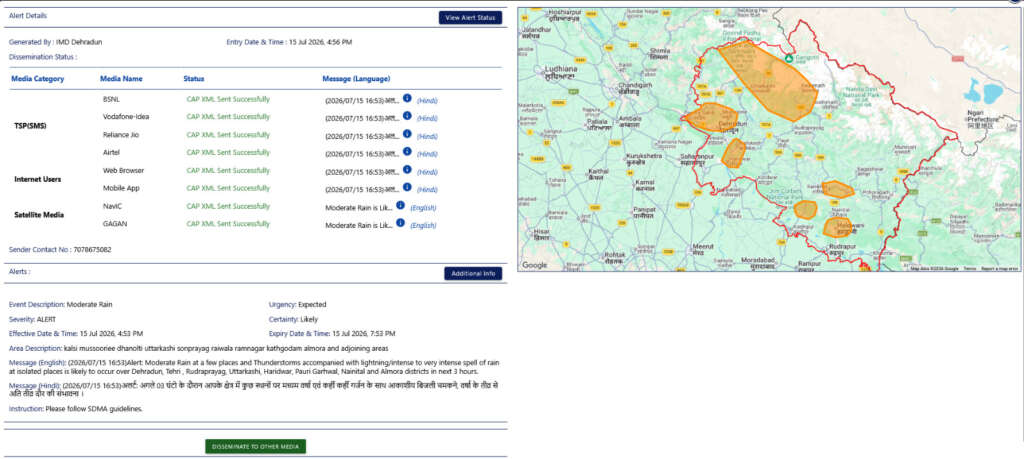The image size is (1024, 459).
Task: Select the BSNL media name
Action: click(x=112, y=99)
